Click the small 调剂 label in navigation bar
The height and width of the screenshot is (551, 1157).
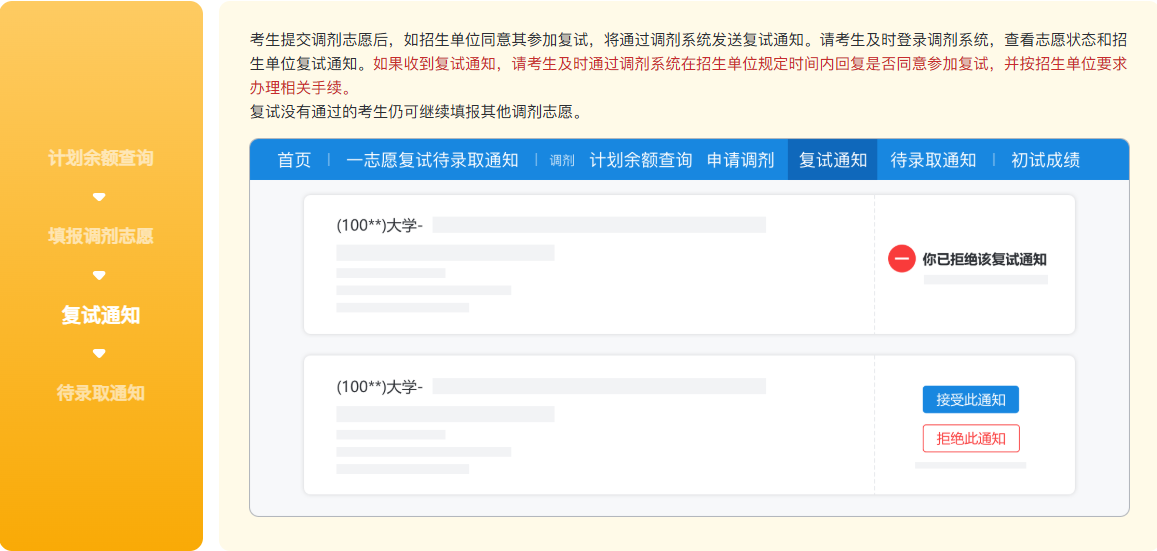click(x=562, y=161)
